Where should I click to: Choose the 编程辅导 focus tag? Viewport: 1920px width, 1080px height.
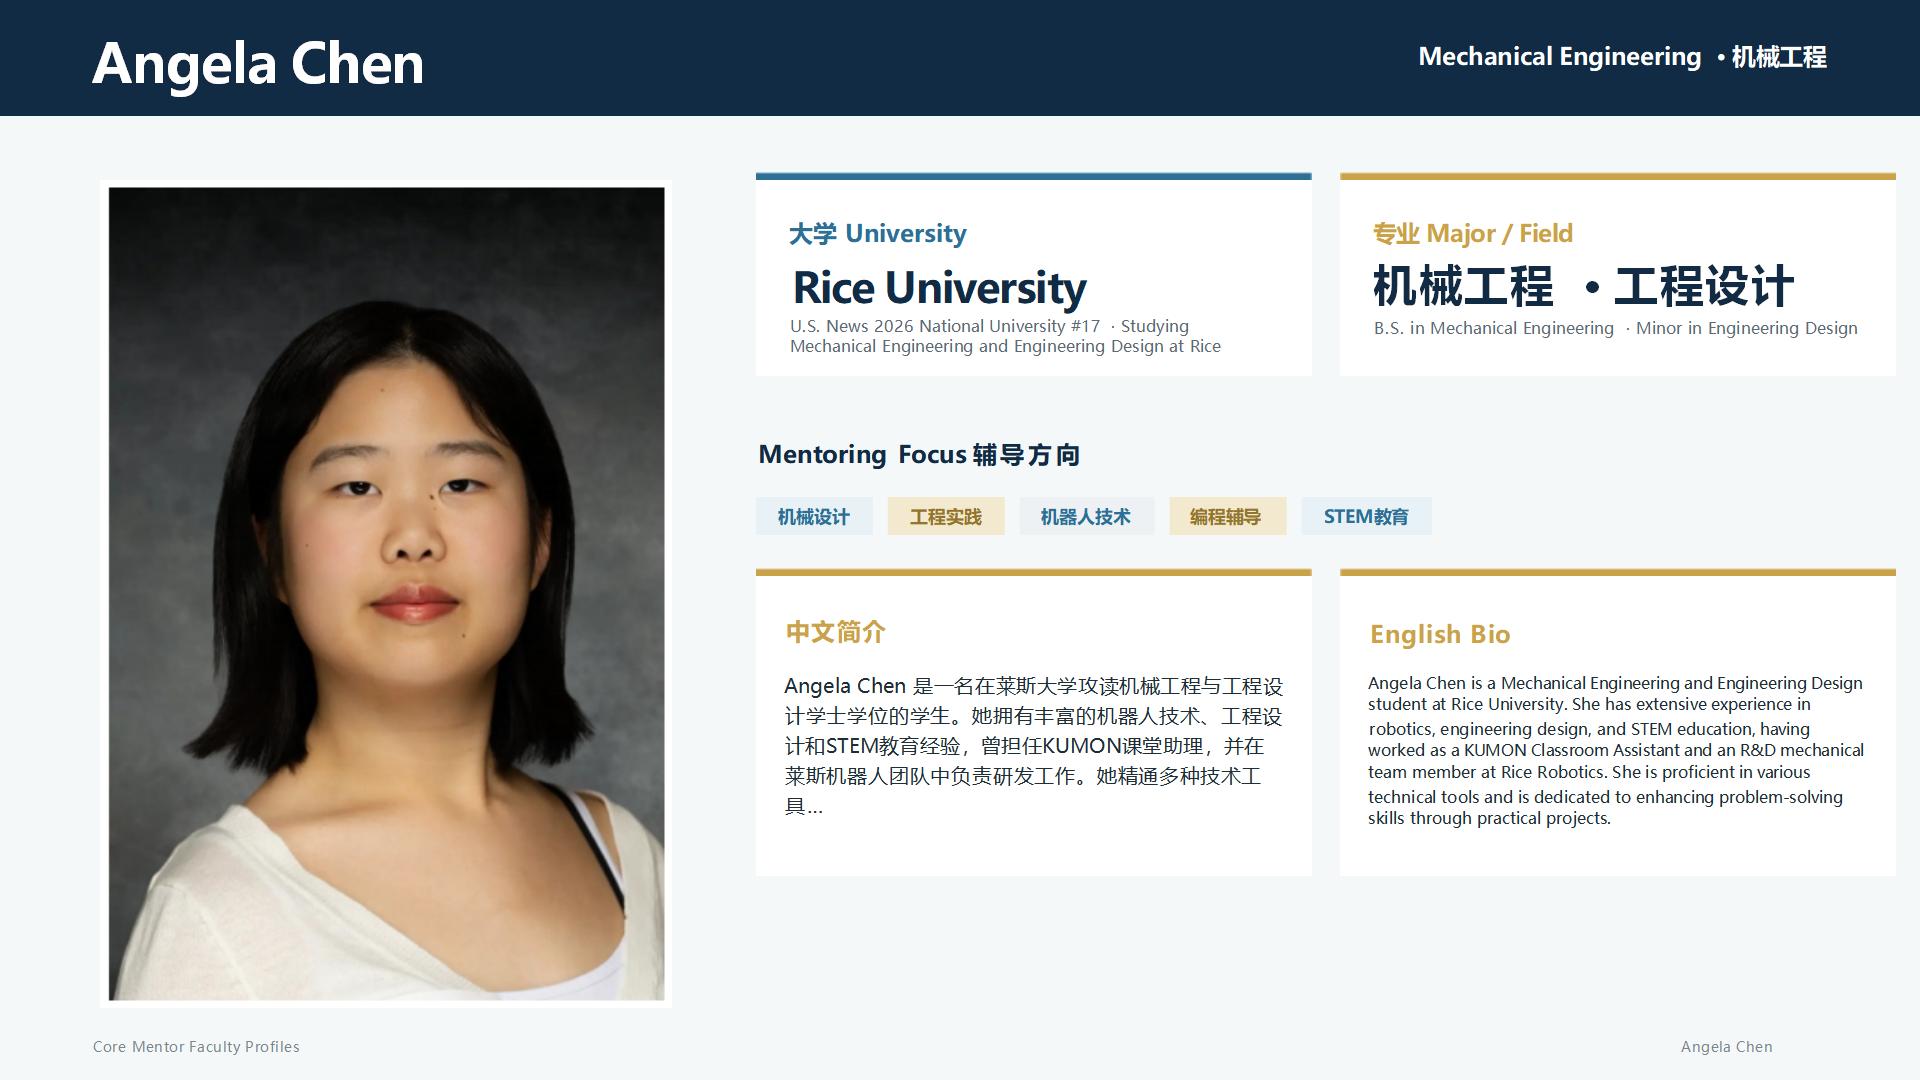point(1227,517)
